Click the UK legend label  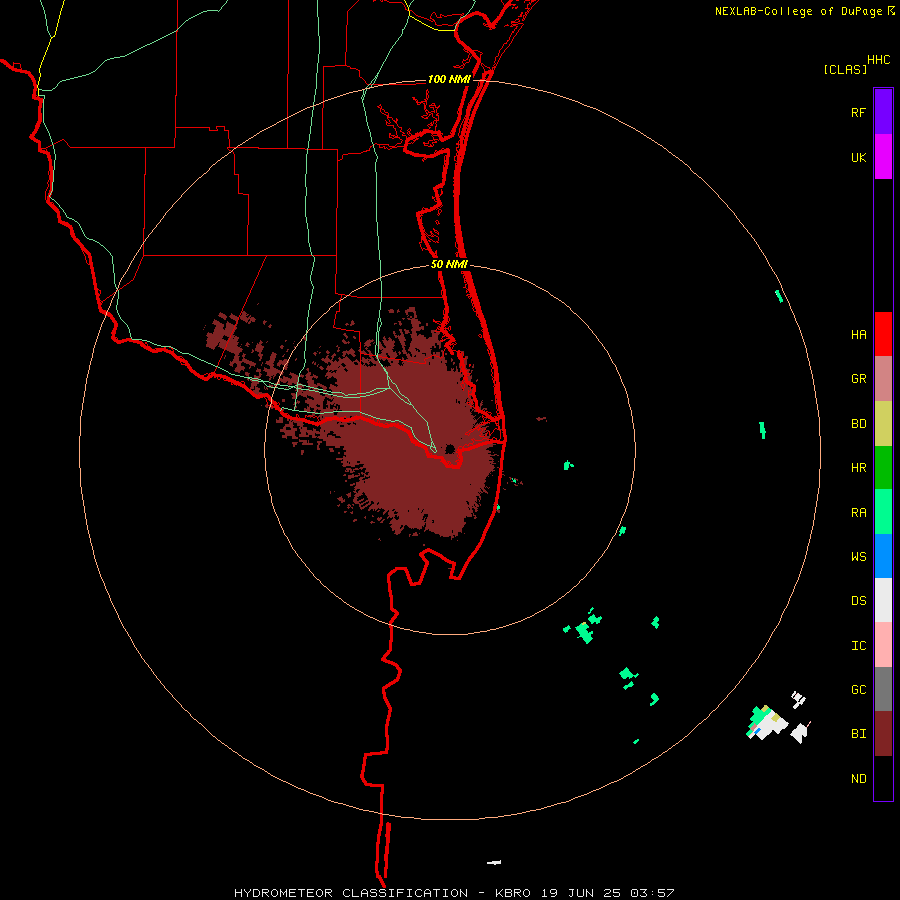tap(858, 158)
